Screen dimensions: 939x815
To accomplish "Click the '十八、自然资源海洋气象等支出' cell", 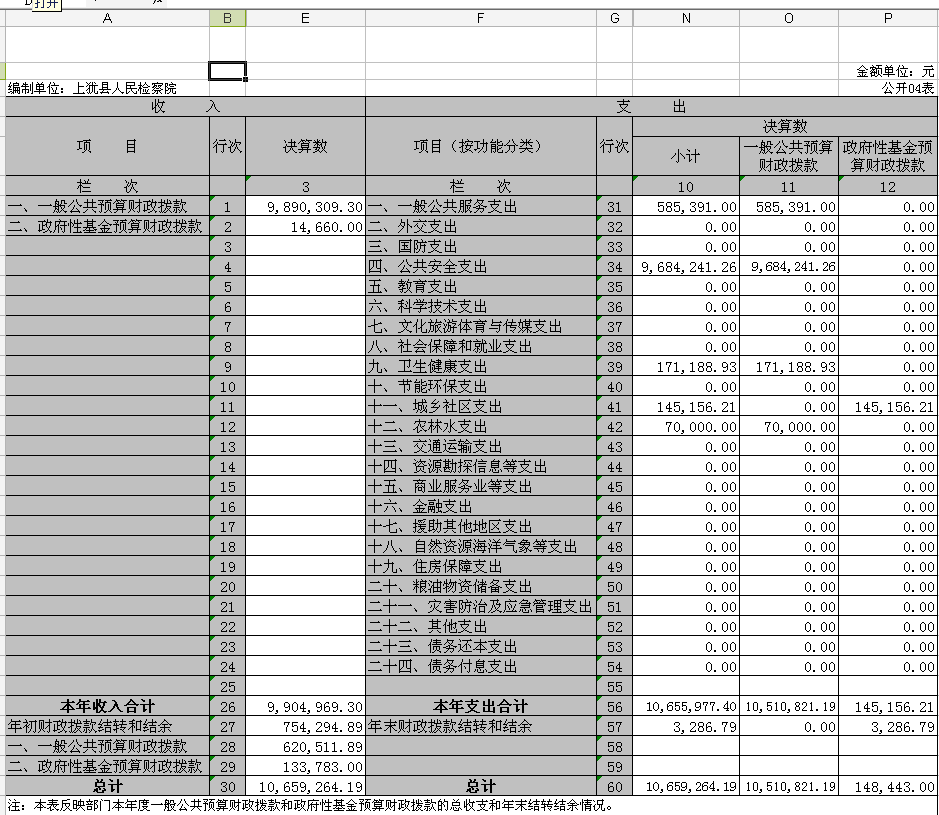I will [481, 547].
